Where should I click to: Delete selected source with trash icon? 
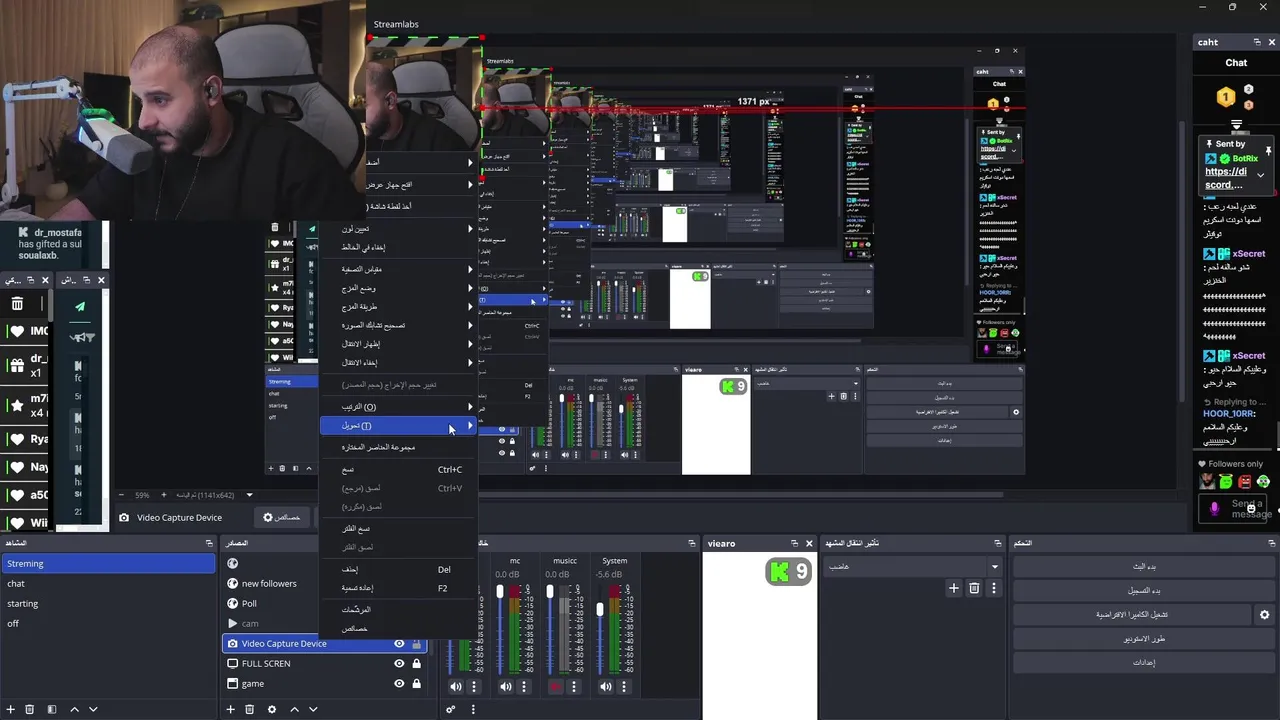coord(249,709)
